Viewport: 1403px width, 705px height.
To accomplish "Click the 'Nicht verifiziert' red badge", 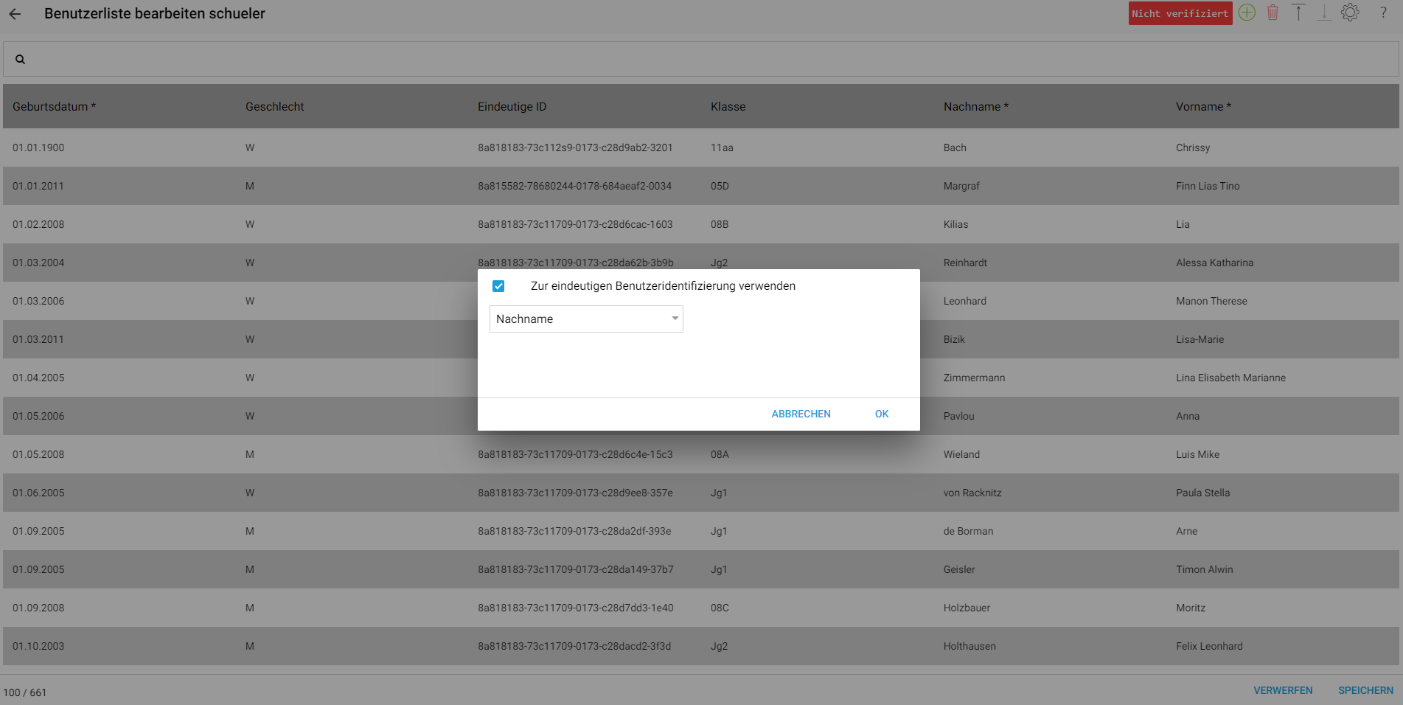I will tap(1180, 14).
